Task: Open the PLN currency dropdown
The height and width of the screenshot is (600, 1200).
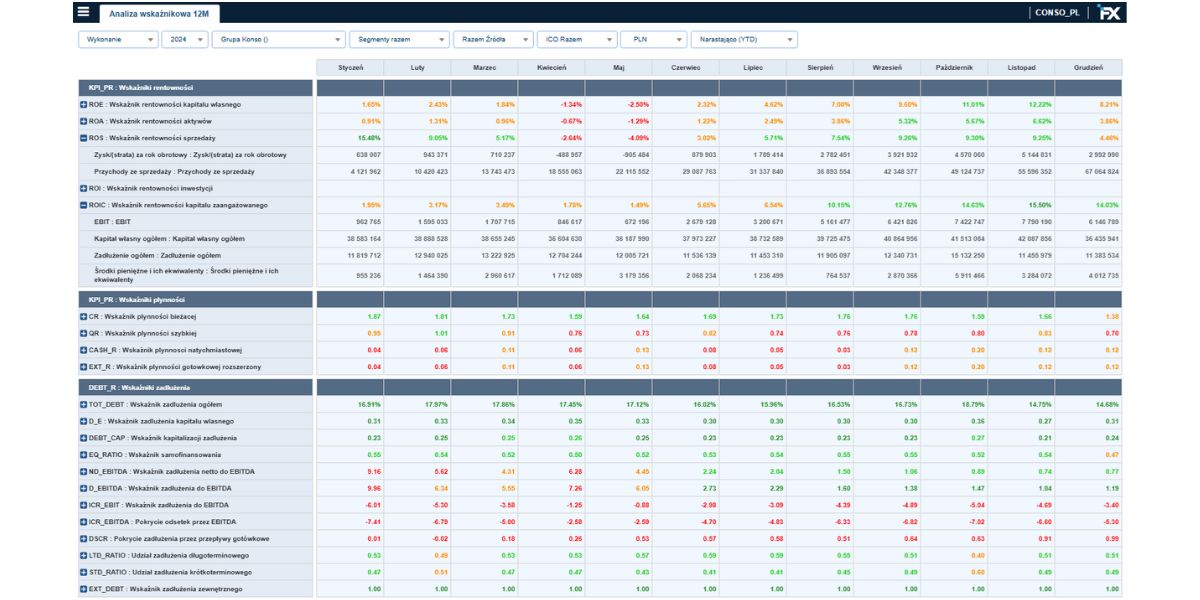Action: pyautogui.click(x=653, y=39)
